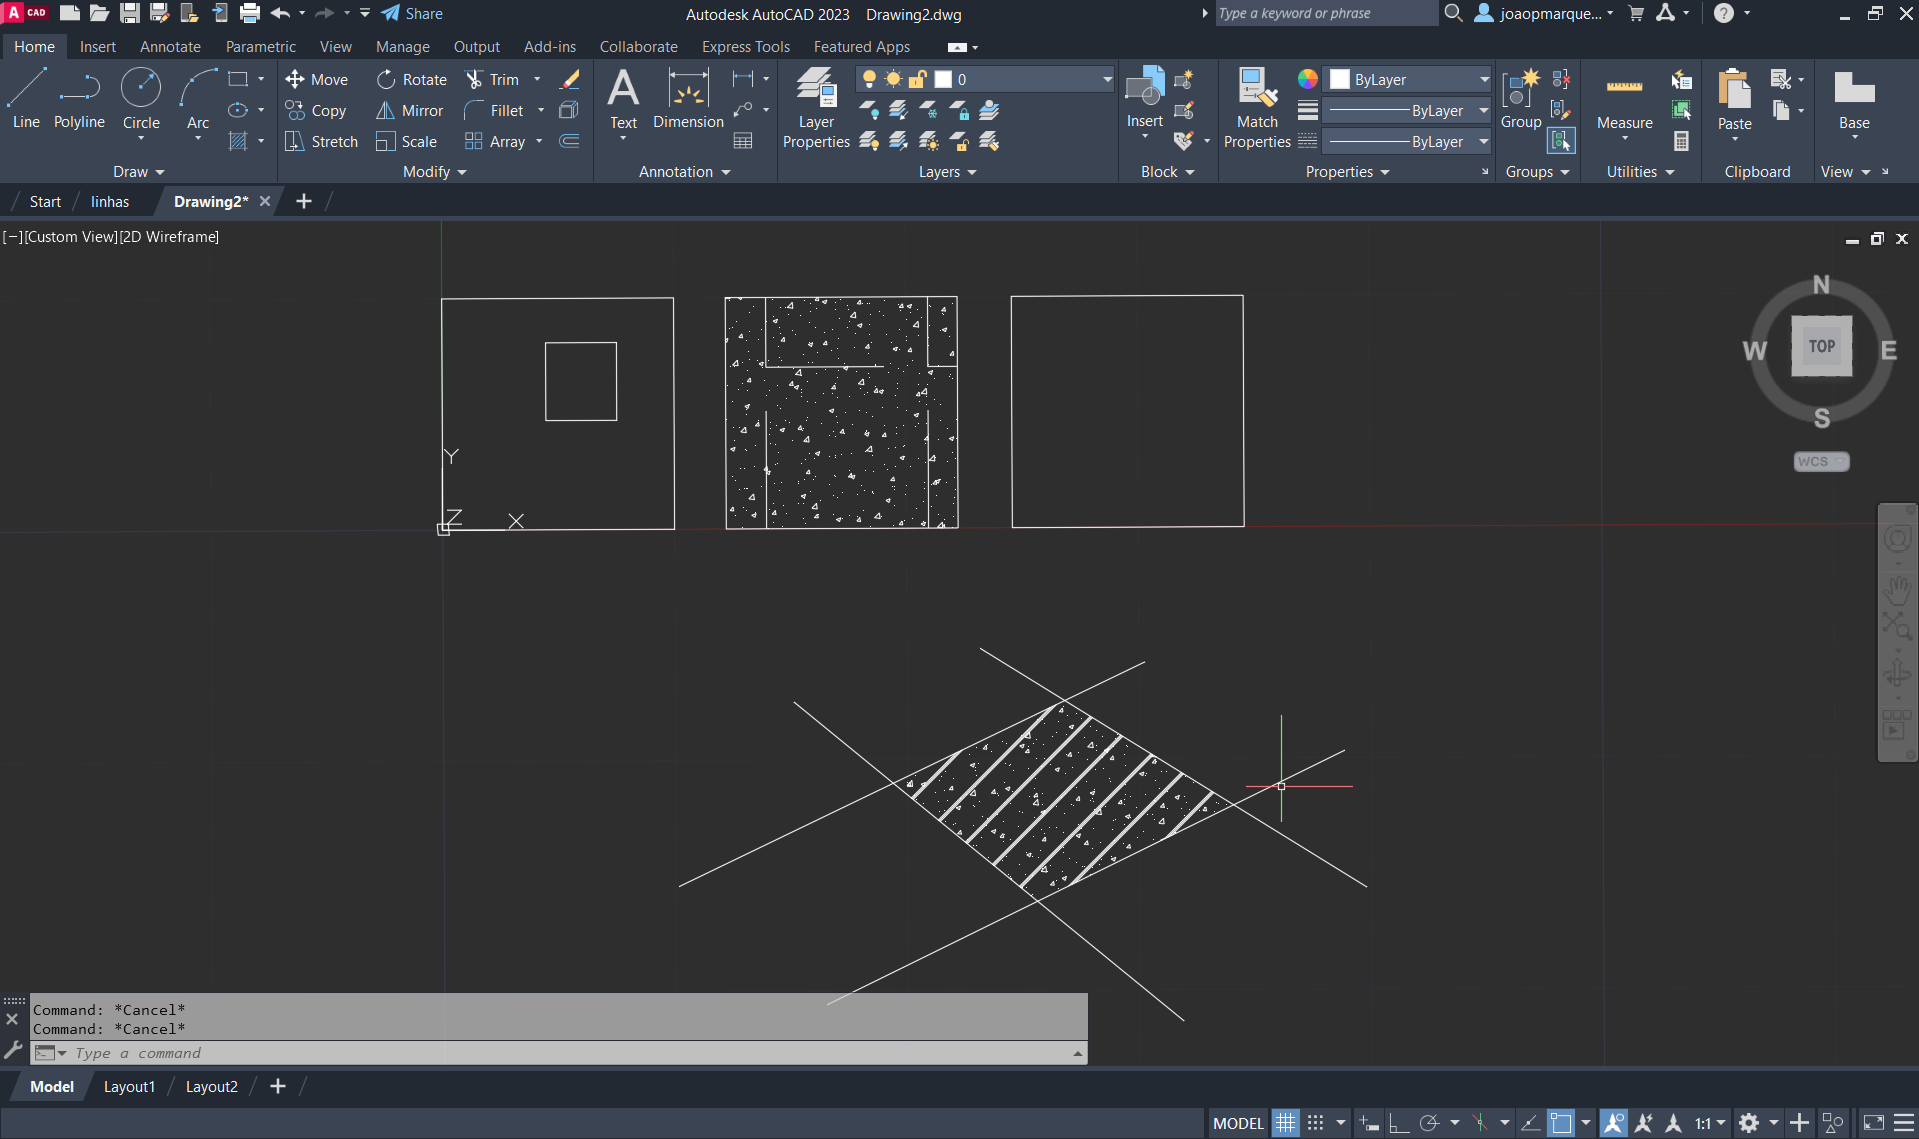Switch to the Annotate ribbon tab
1919x1139 pixels.
[170, 47]
